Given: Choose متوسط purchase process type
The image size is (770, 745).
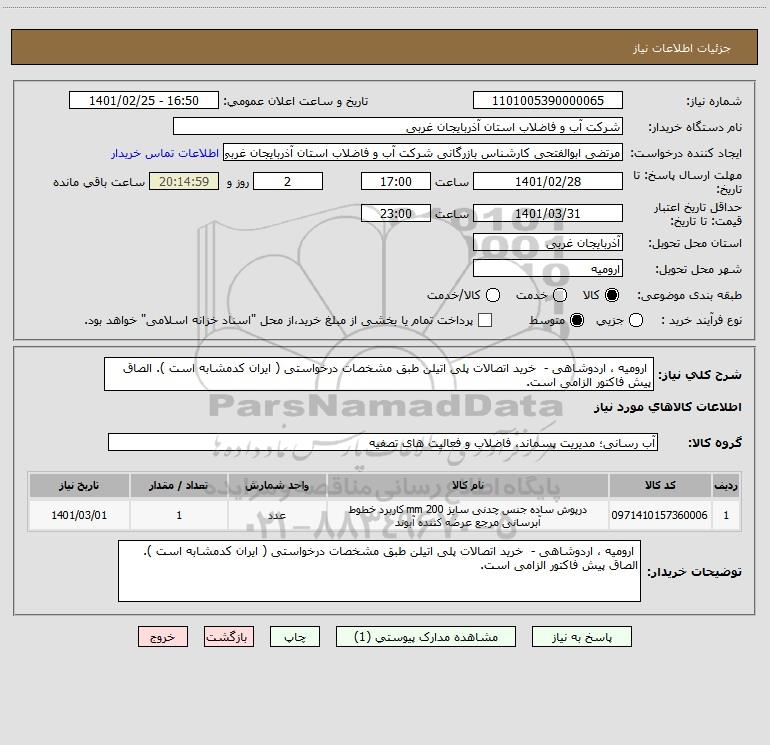Looking at the screenshot, I should click(x=577, y=320).
